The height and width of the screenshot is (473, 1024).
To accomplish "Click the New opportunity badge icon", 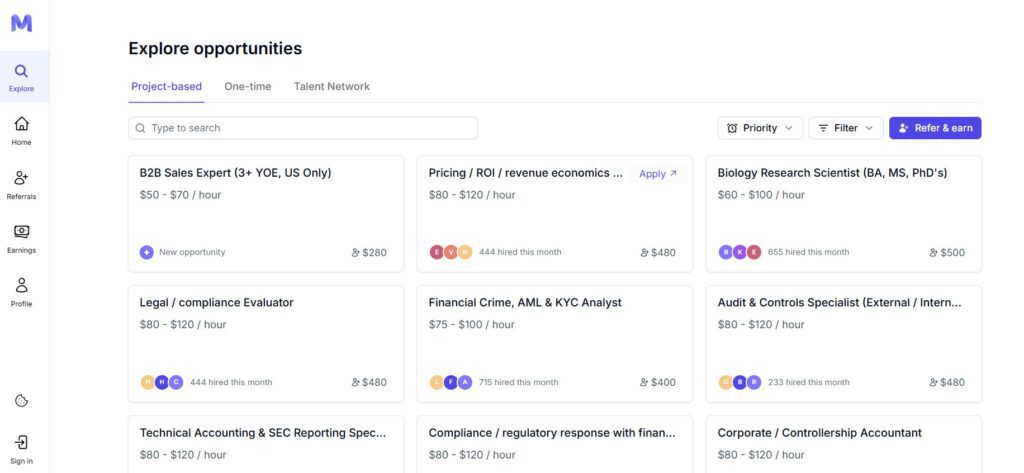I will click(x=146, y=252).
